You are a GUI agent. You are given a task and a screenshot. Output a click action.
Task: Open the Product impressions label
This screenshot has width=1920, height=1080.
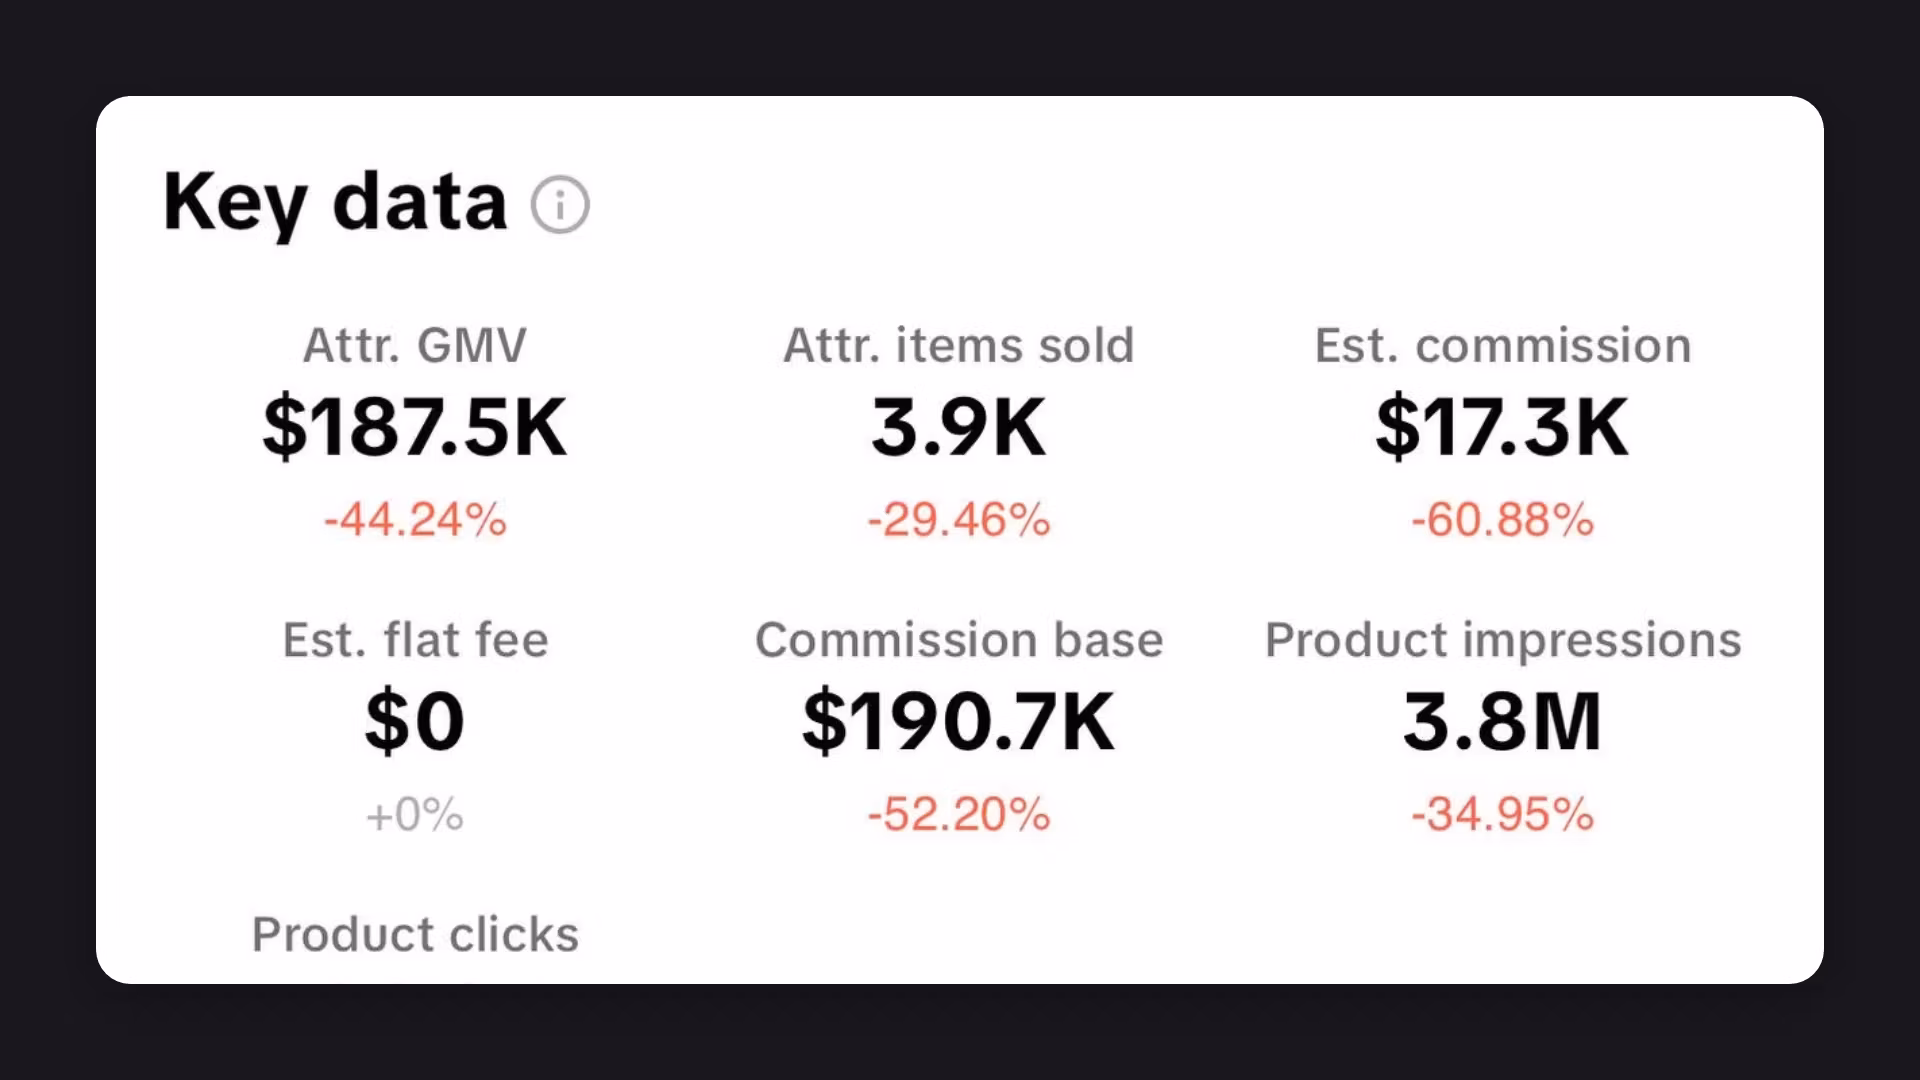click(x=1503, y=640)
